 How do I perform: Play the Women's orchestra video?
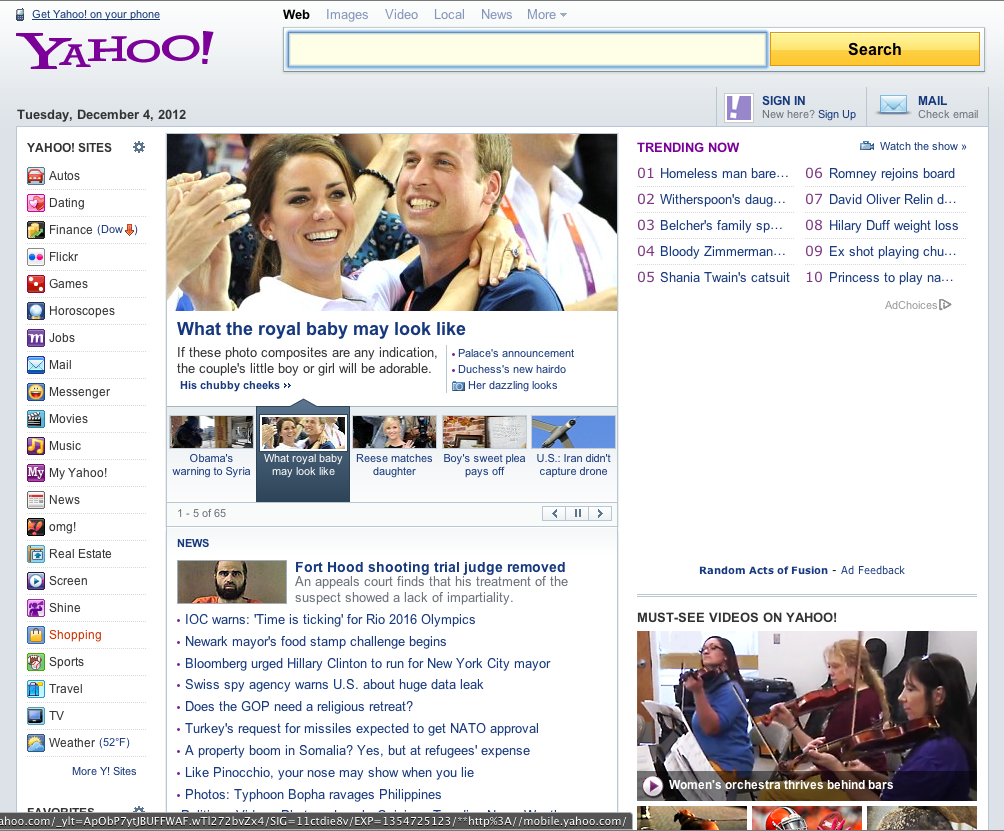click(x=651, y=786)
